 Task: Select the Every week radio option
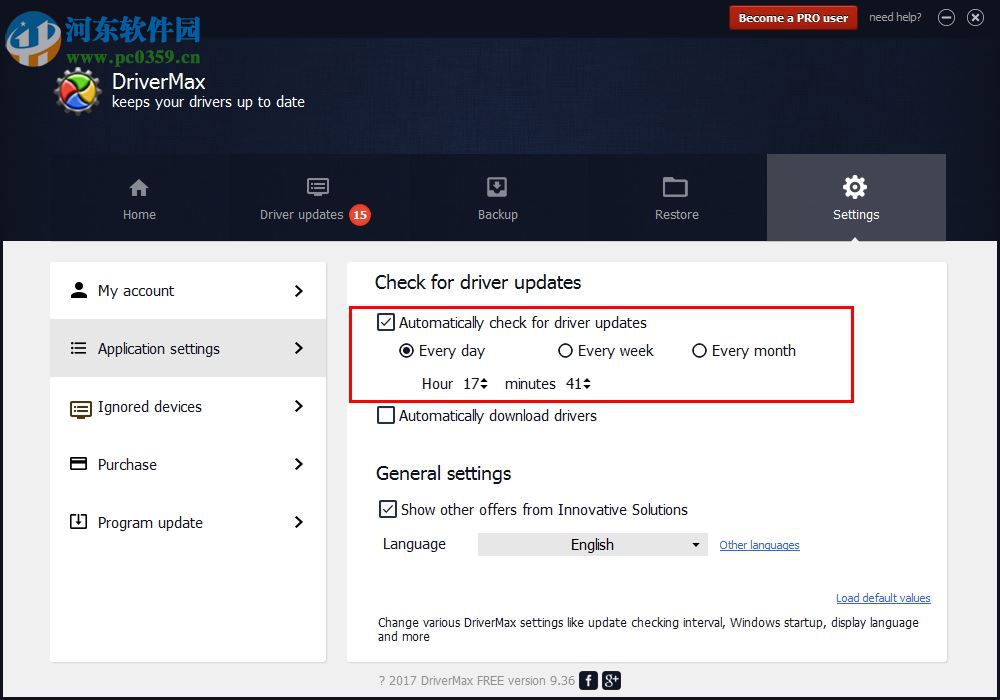tap(565, 351)
